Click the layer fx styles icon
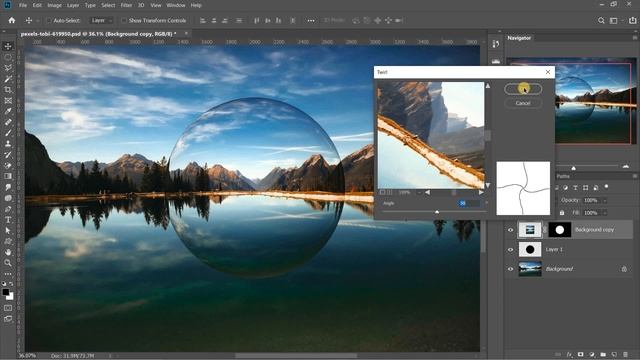640x360 pixels. pos(569,354)
